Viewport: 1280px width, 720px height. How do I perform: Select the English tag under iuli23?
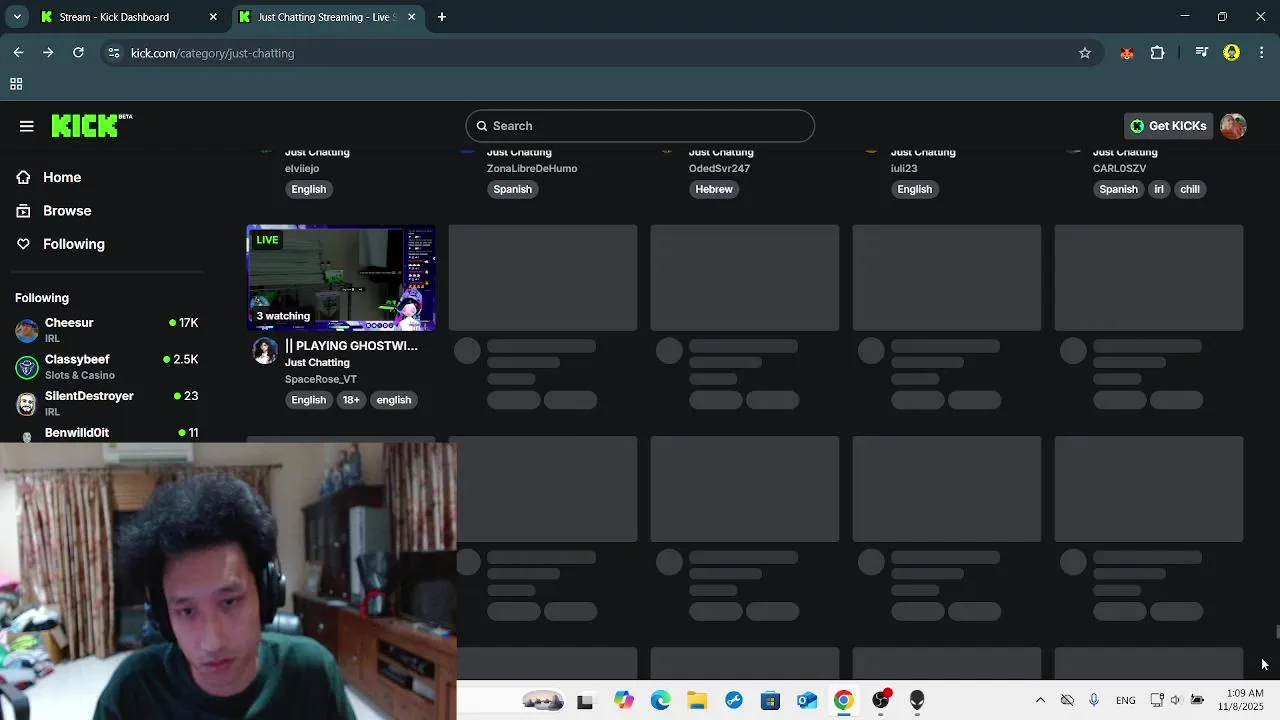click(914, 189)
